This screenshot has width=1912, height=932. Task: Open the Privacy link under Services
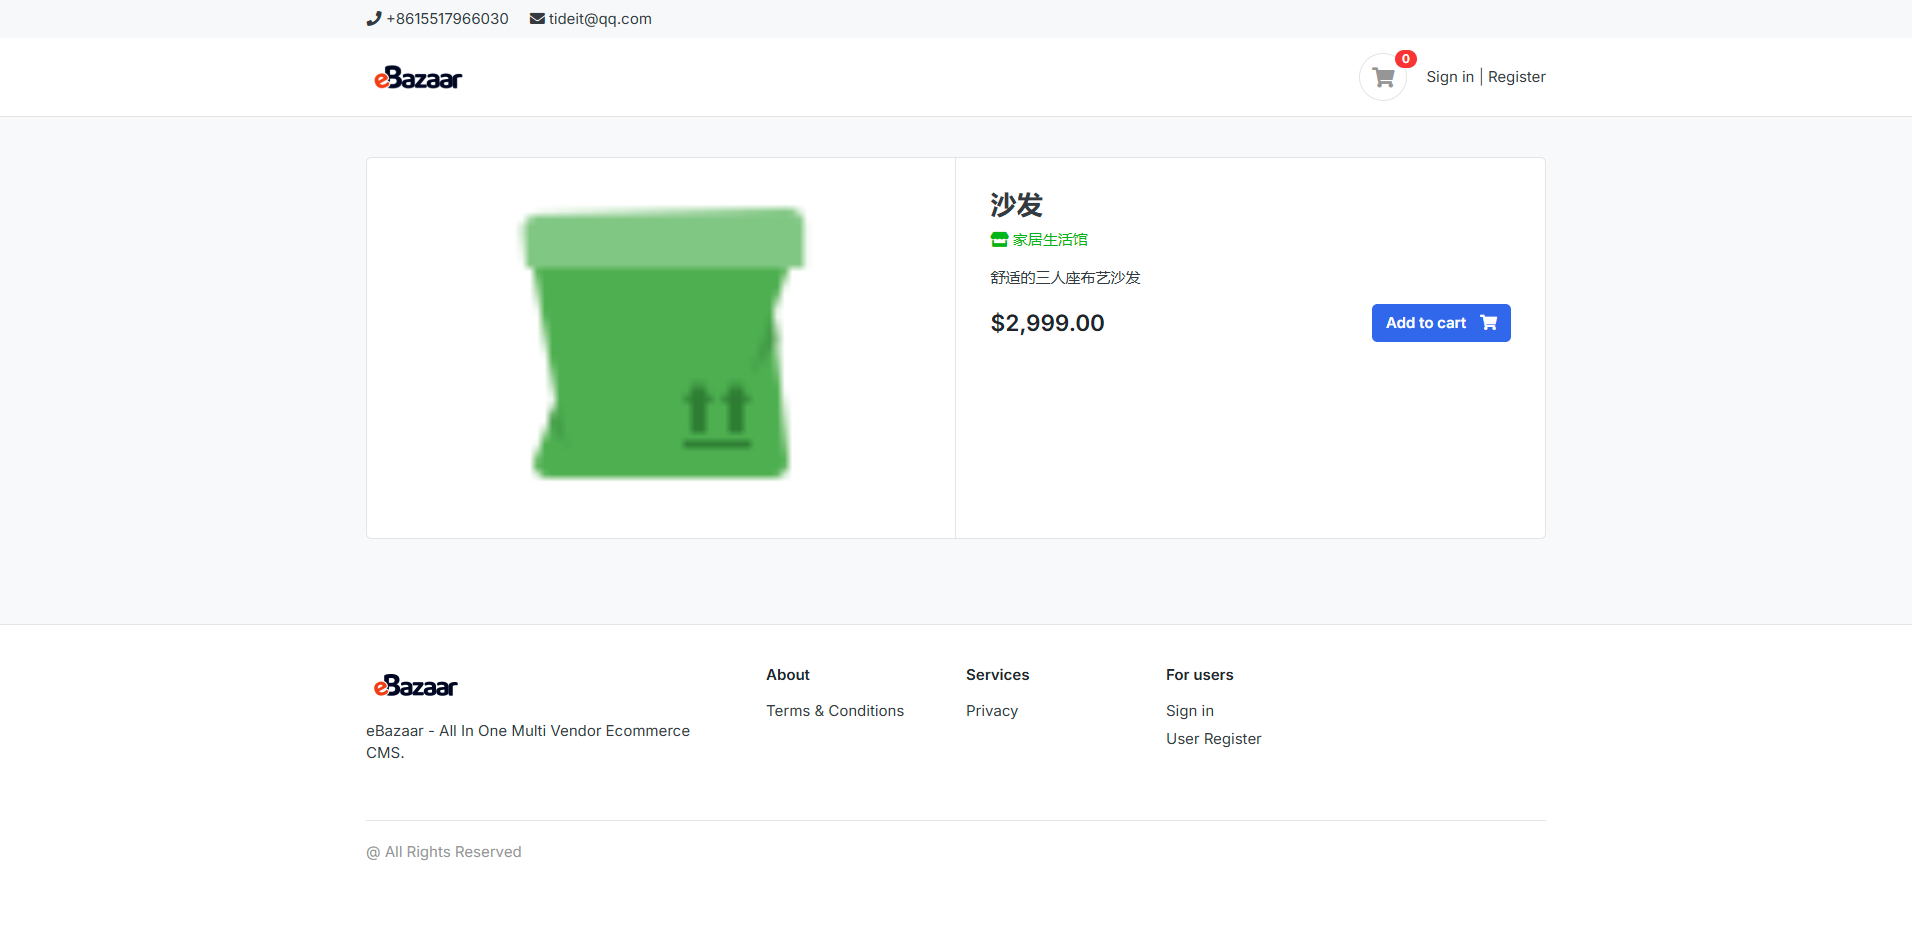point(992,711)
